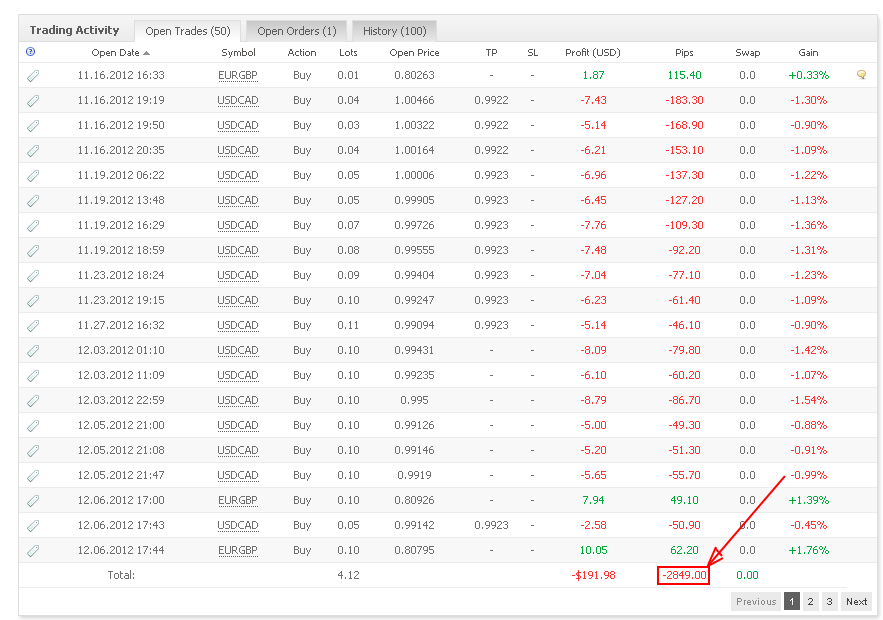Click attachment icon for 11.23.2012 19:15 trade
Viewport: 883px width, 620px height.
[33, 301]
